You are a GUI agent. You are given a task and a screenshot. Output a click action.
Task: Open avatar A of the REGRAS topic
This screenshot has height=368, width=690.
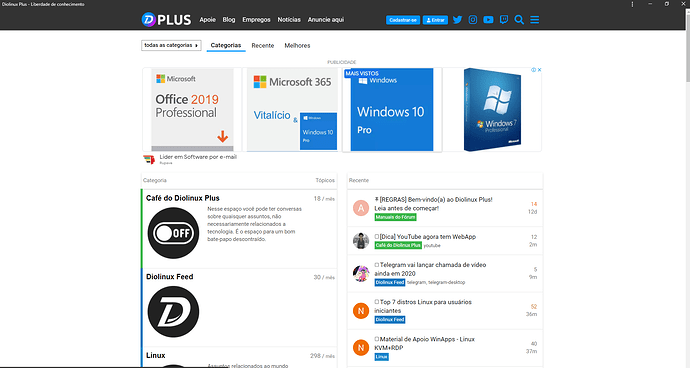361,208
